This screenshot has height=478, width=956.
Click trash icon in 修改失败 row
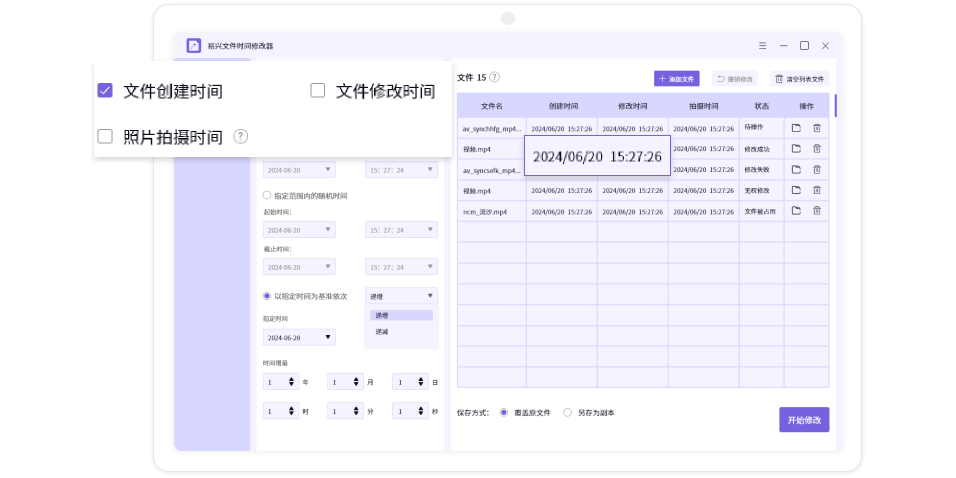(817, 169)
